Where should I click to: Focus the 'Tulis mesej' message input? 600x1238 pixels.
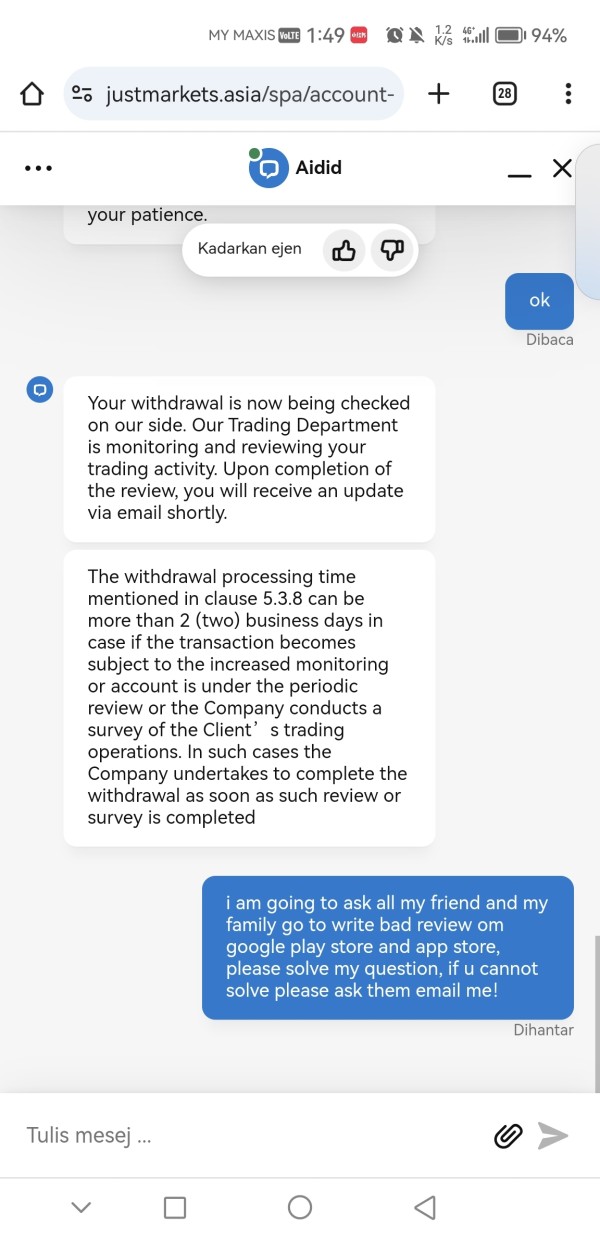pos(250,1136)
